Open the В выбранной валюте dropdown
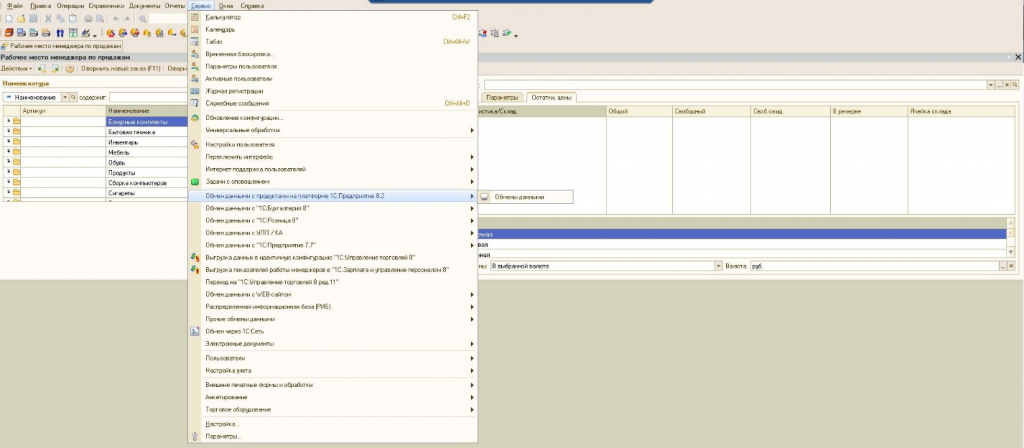The height and width of the screenshot is (448, 1024). point(718,267)
